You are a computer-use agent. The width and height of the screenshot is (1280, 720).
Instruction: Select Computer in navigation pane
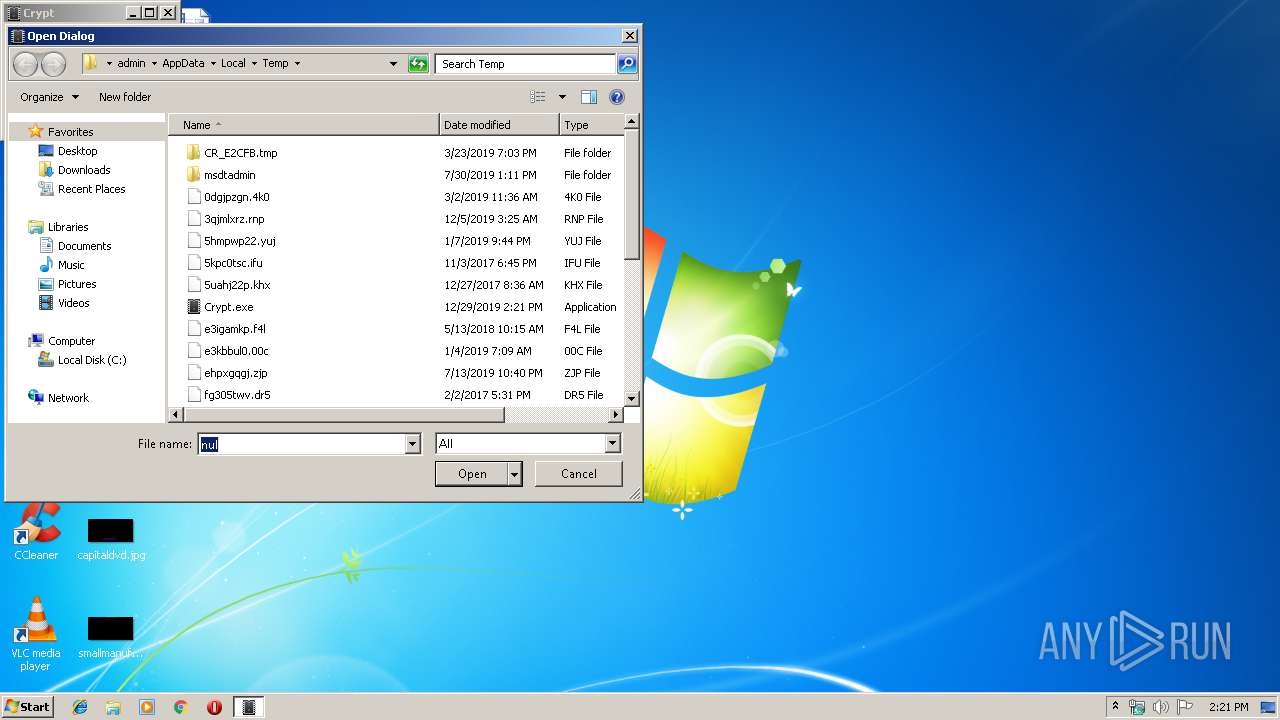point(71,341)
